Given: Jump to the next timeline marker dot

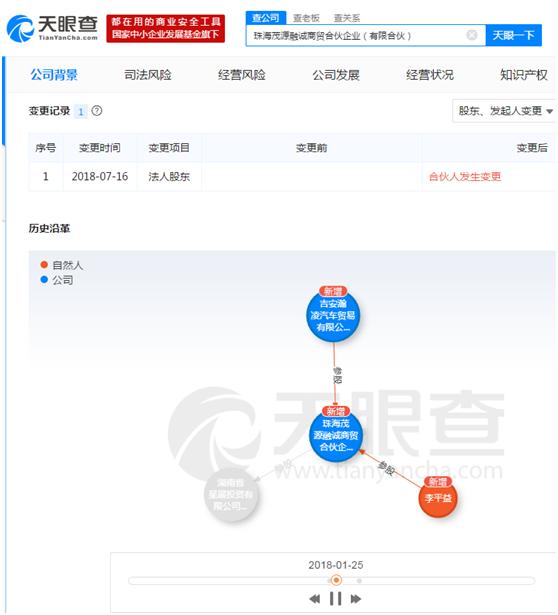Looking at the screenshot, I should click(359, 580).
